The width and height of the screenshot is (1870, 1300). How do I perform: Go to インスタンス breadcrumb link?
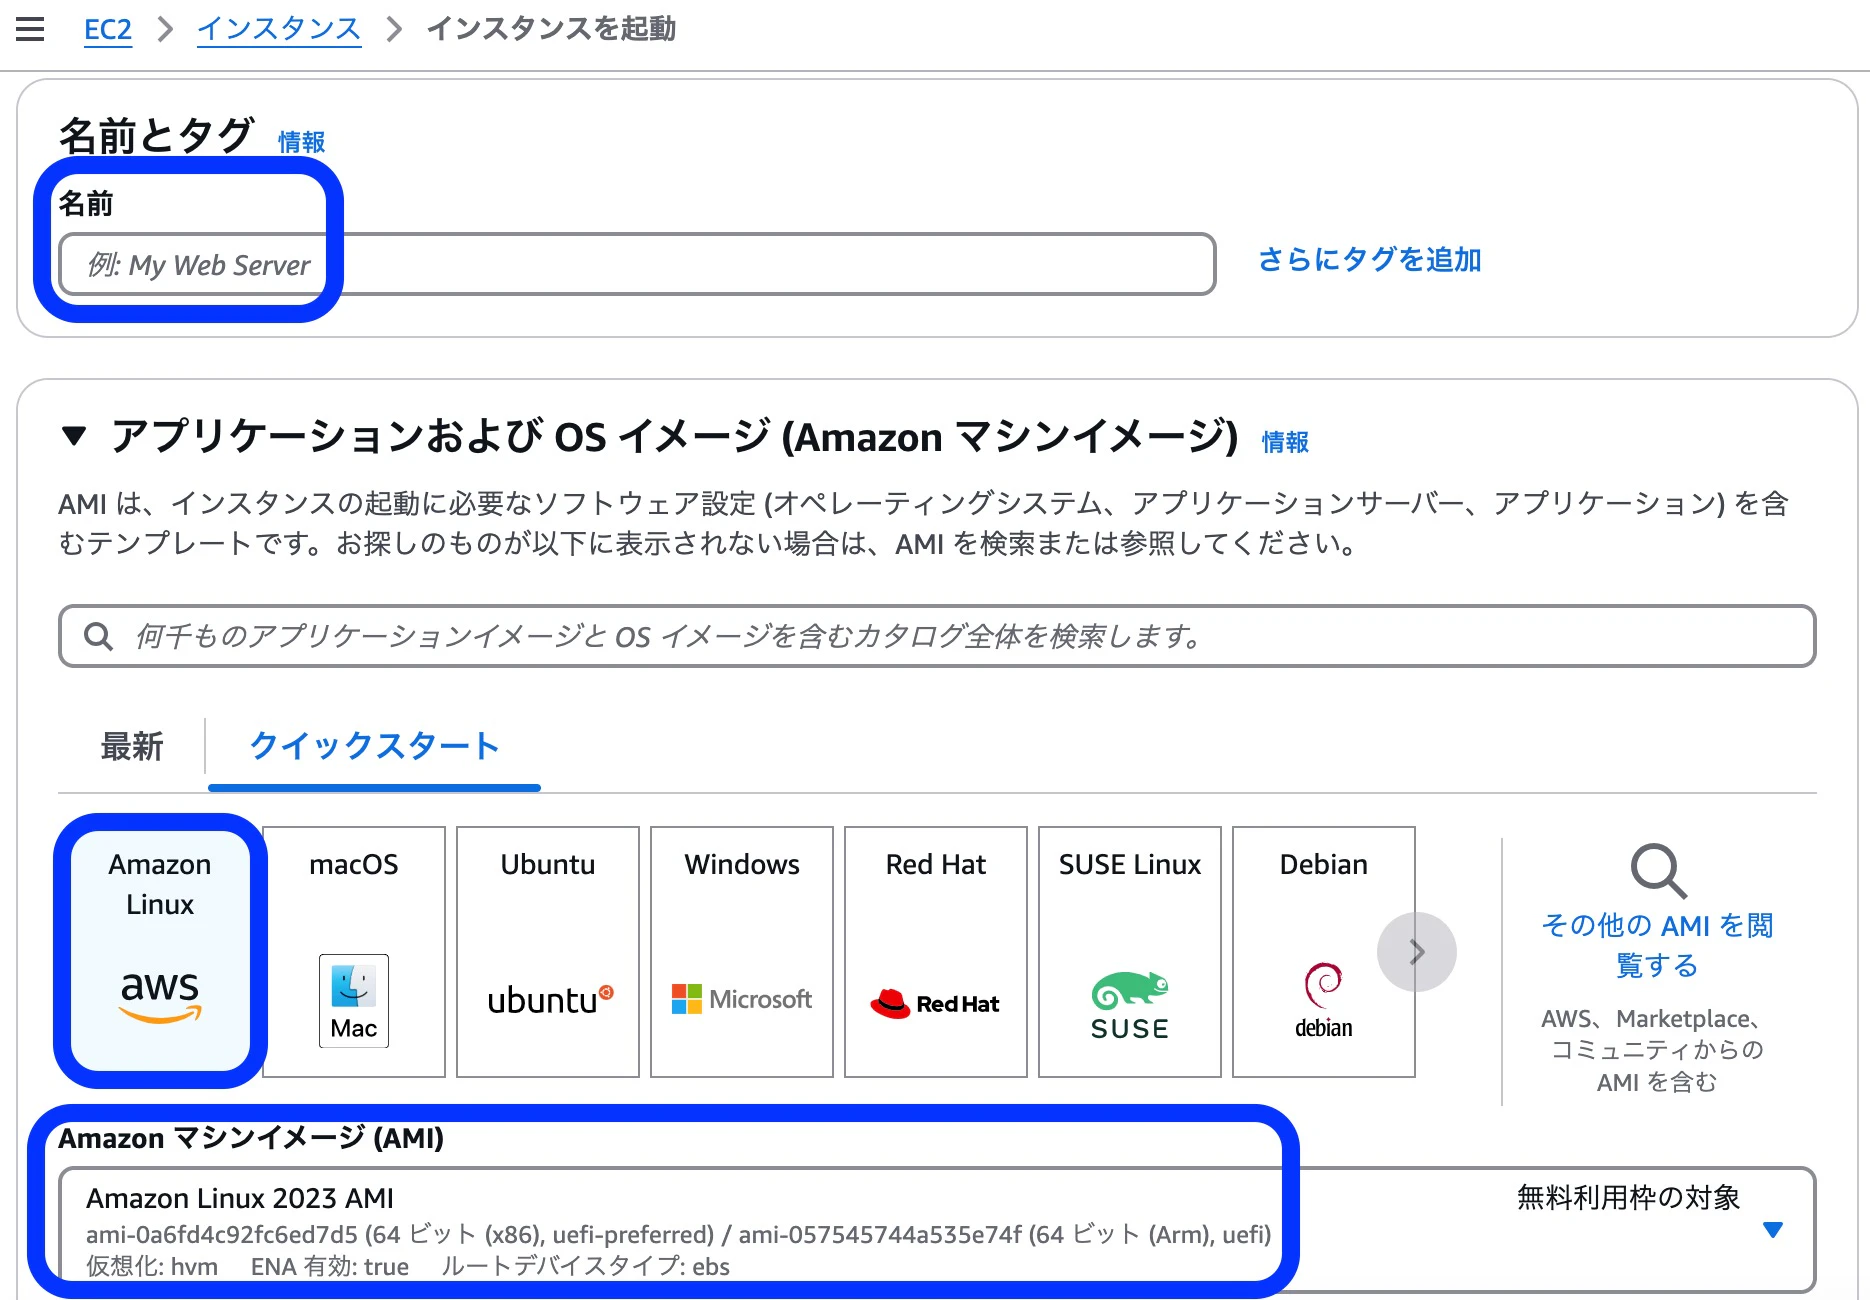tap(279, 29)
